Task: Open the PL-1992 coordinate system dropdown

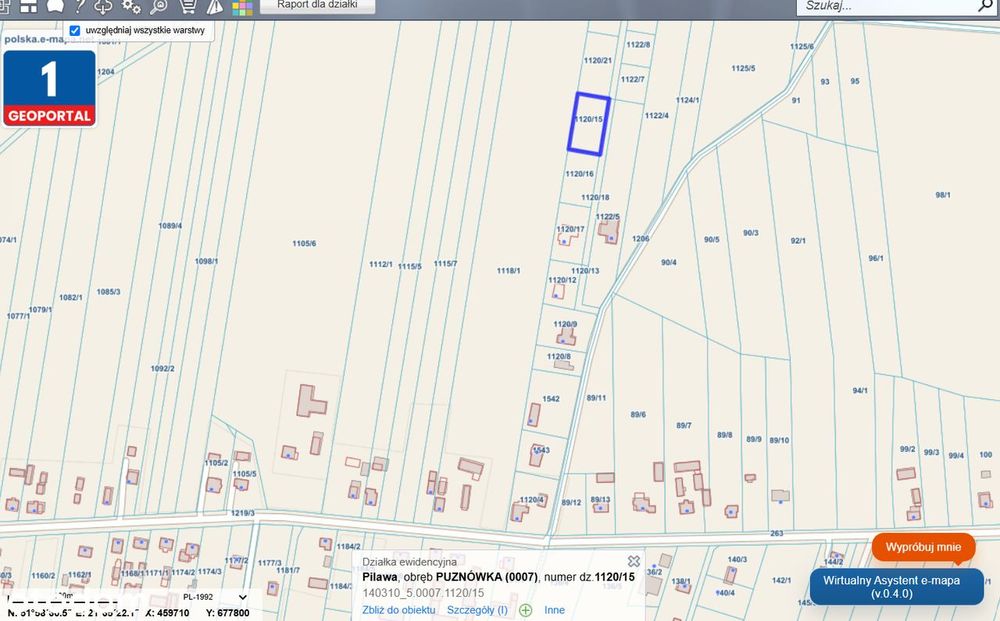Action: (x=214, y=597)
